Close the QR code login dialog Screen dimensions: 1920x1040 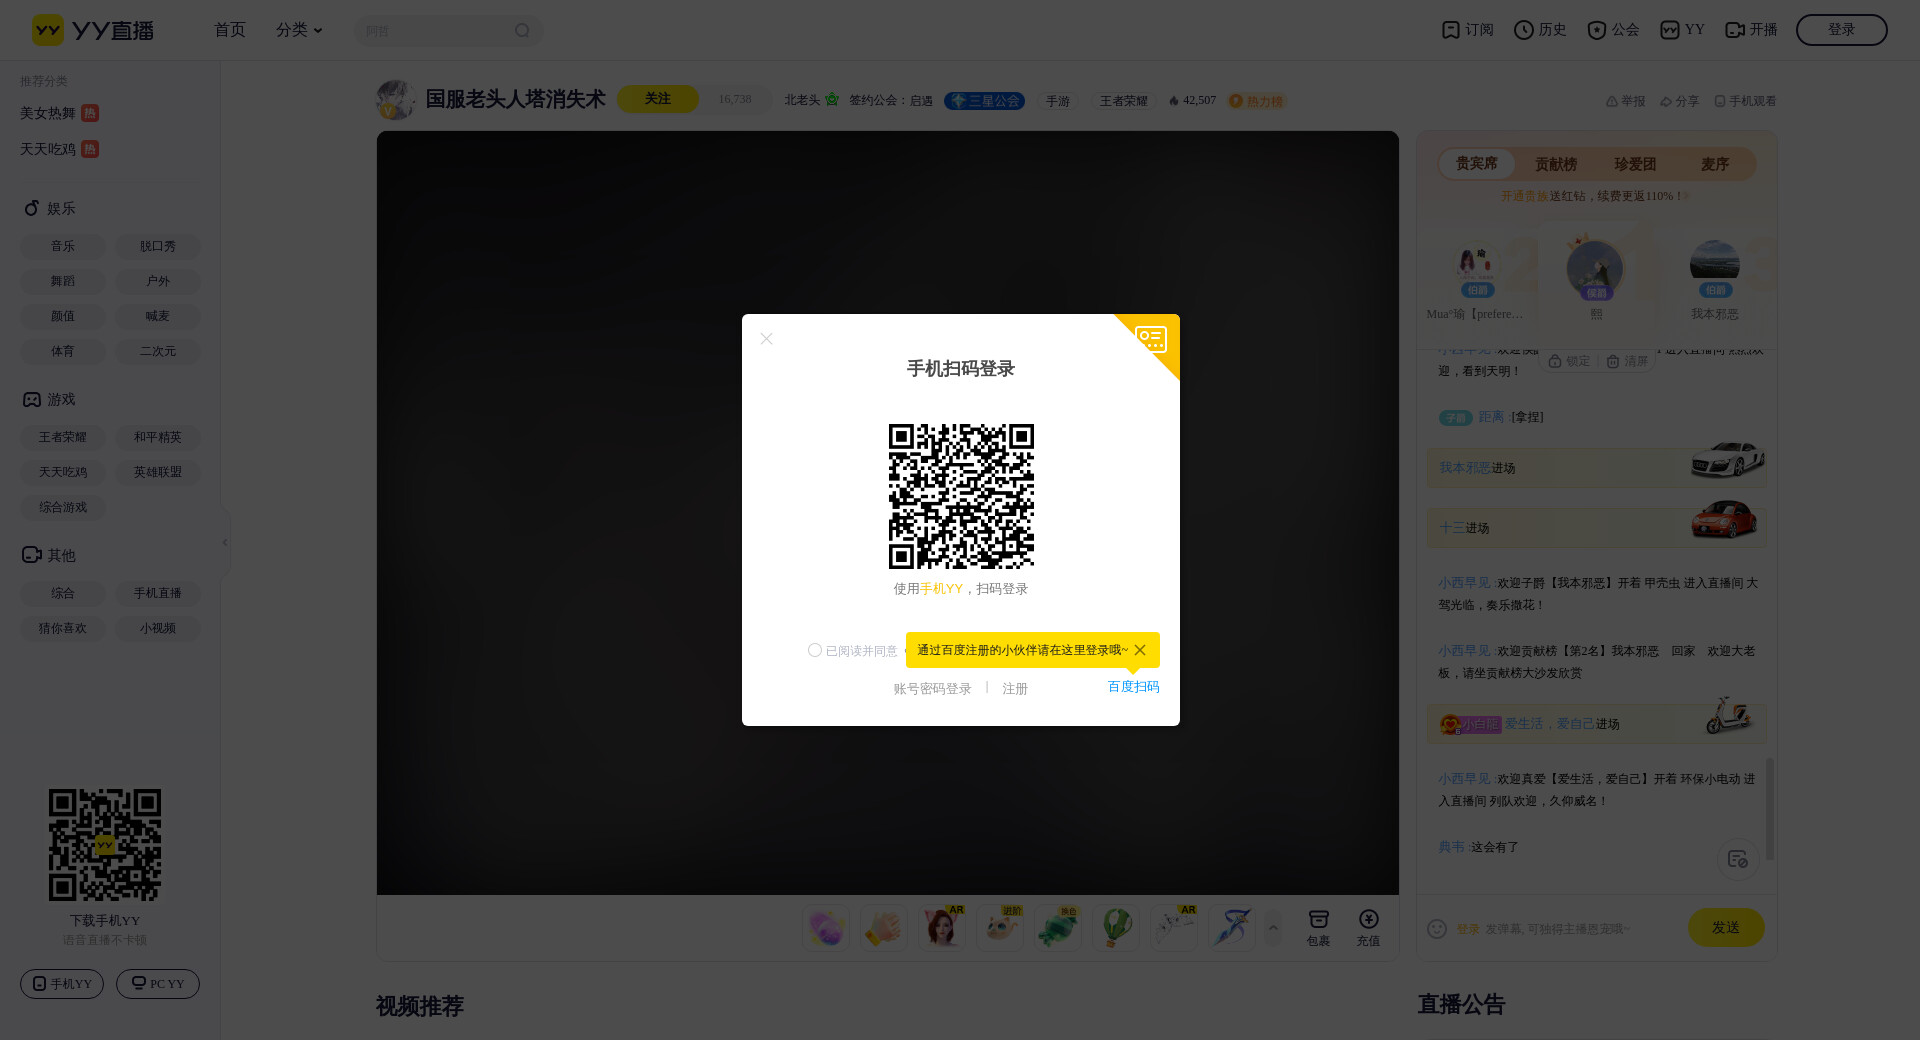click(766, 339)
